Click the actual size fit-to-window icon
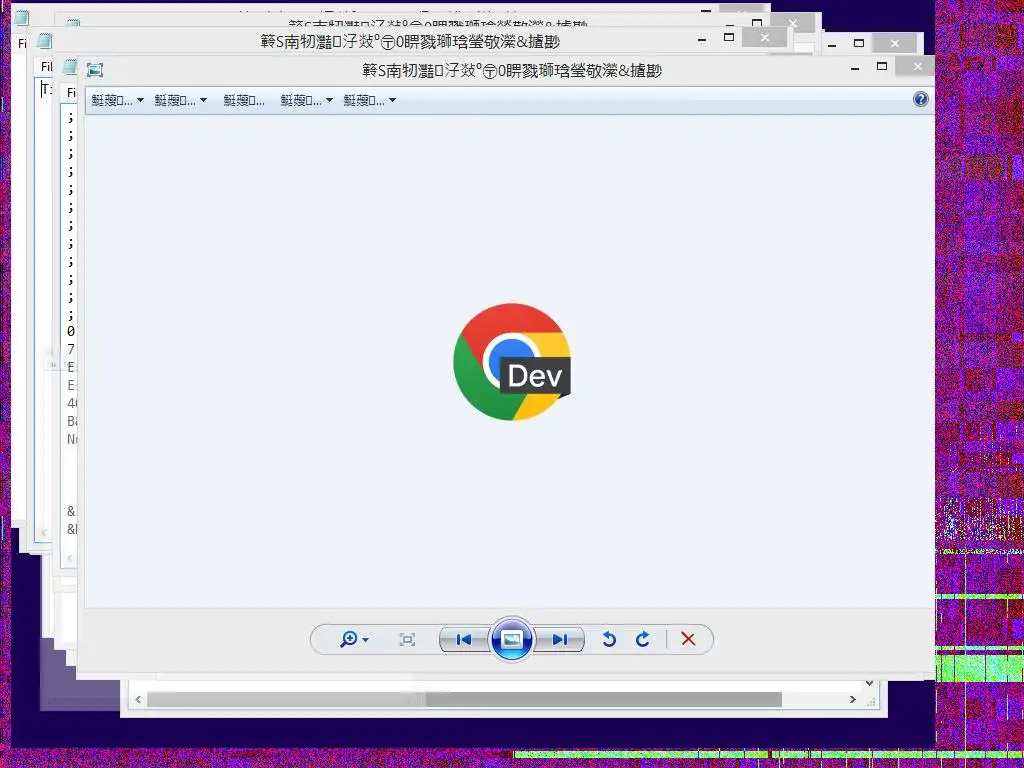The image size is (1024, 768). [407, 639]
